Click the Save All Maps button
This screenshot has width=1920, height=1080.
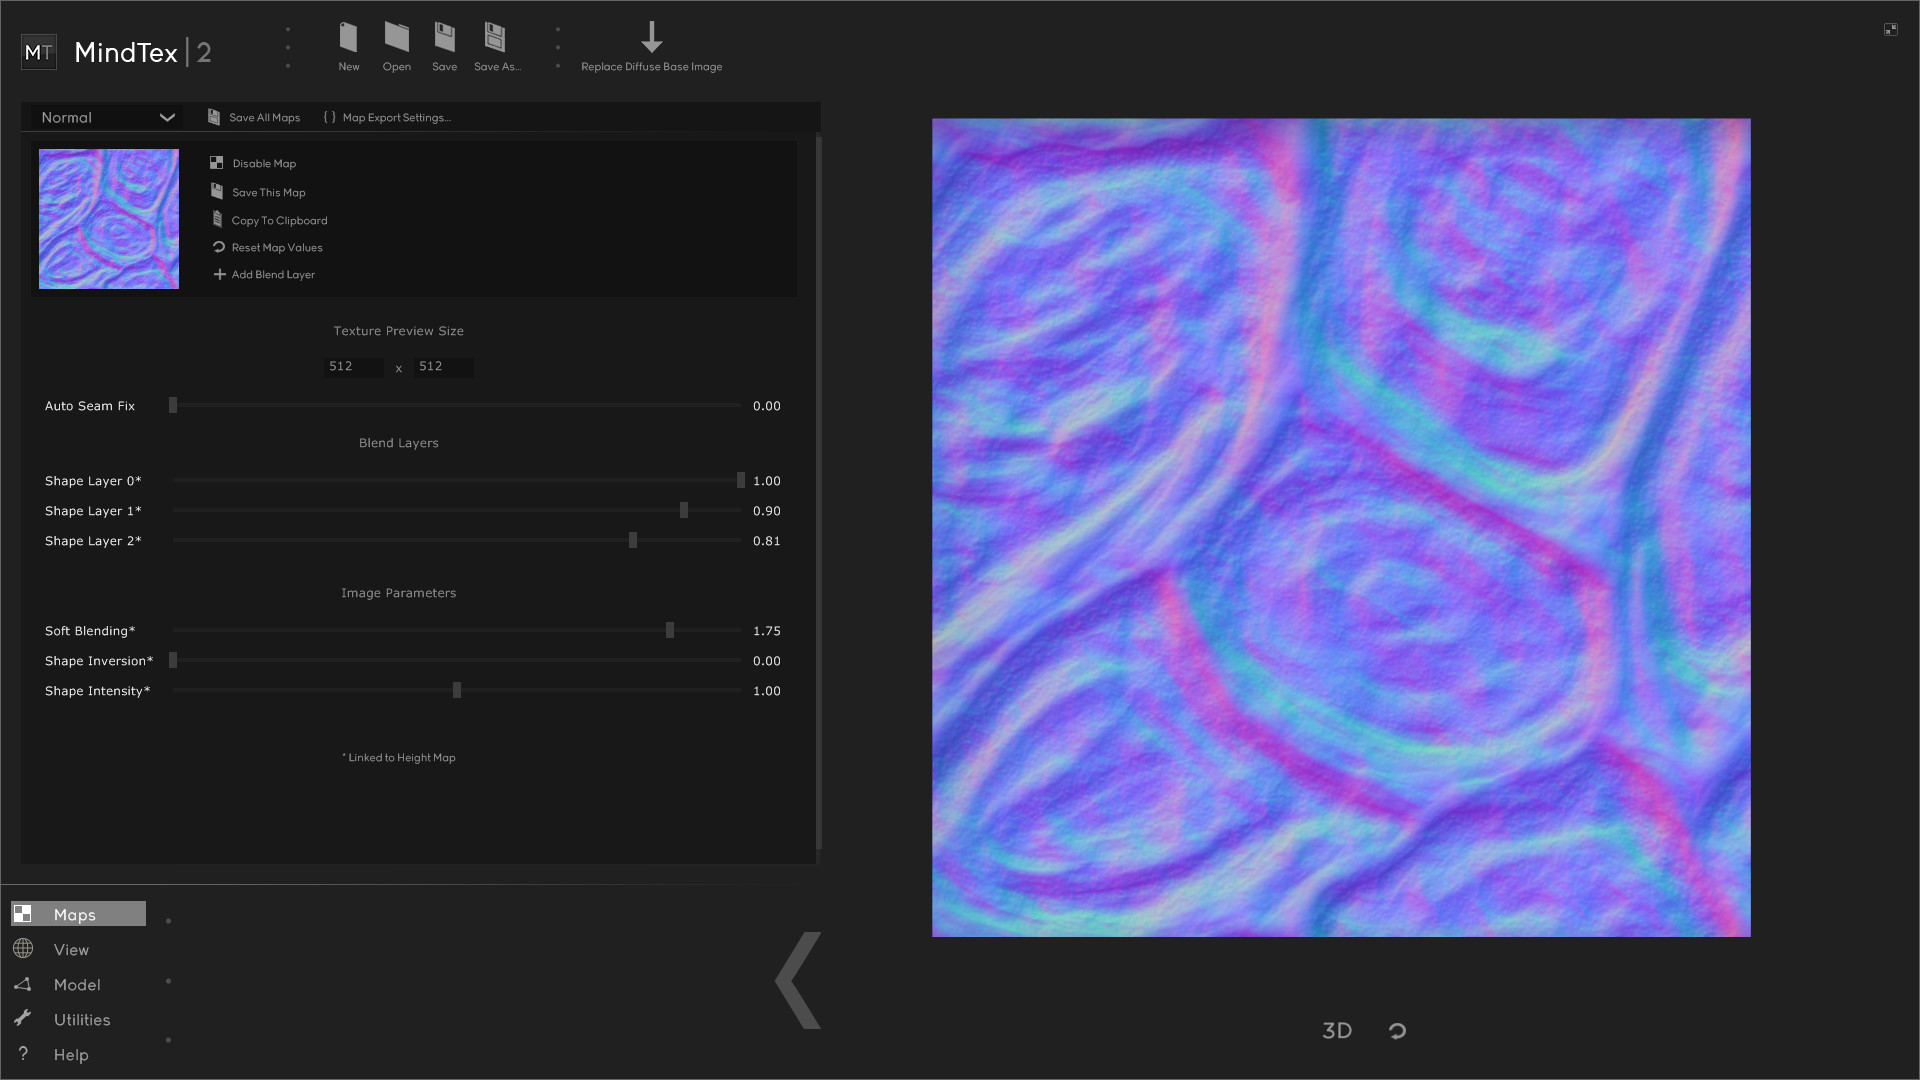coord(255,117)
